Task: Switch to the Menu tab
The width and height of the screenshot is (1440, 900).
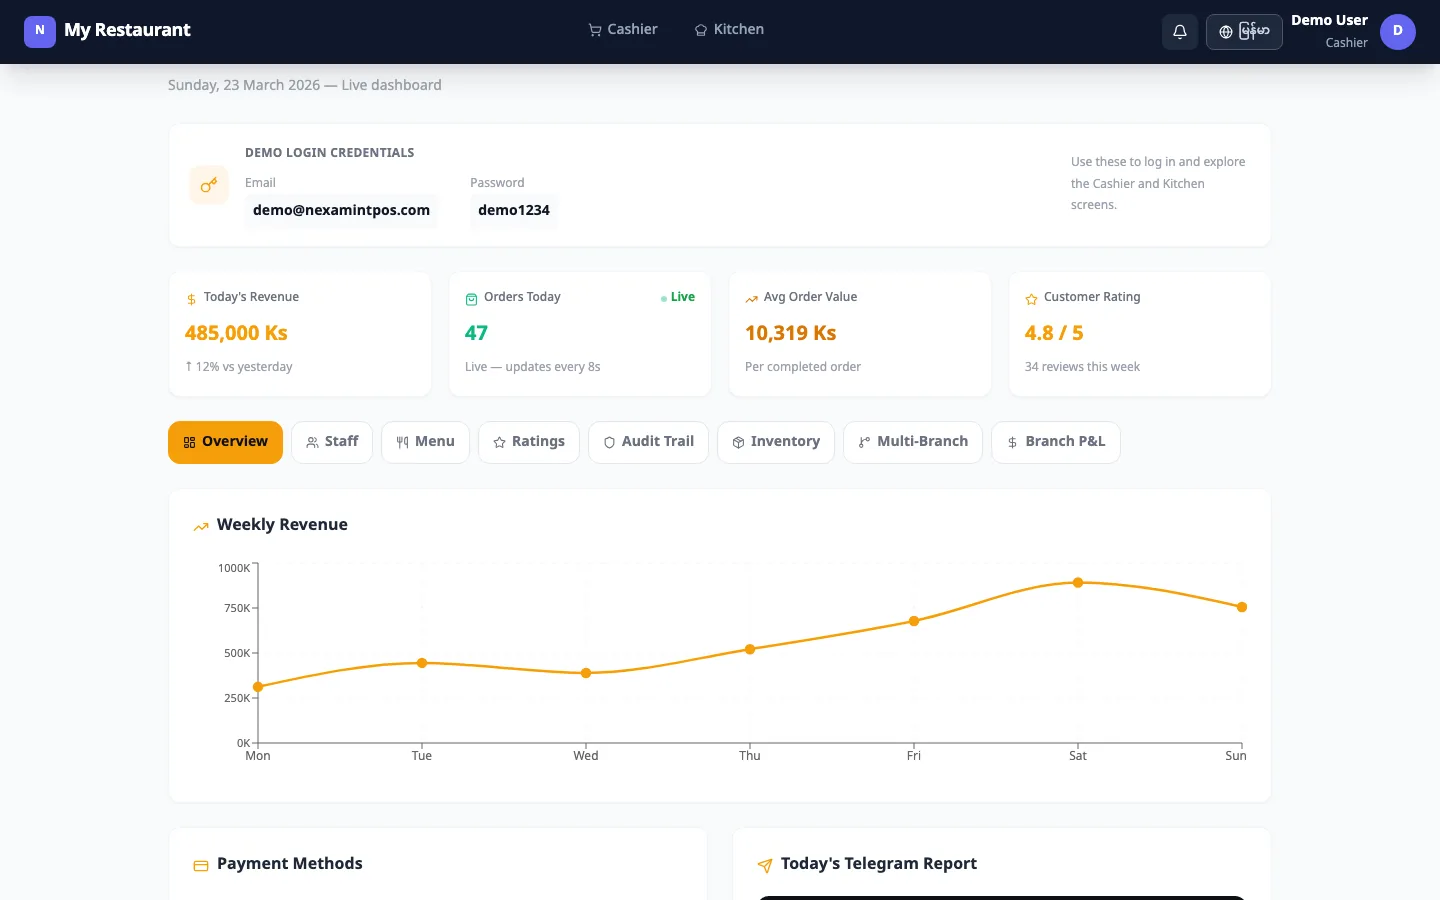Action: click(x=425, y=442)
